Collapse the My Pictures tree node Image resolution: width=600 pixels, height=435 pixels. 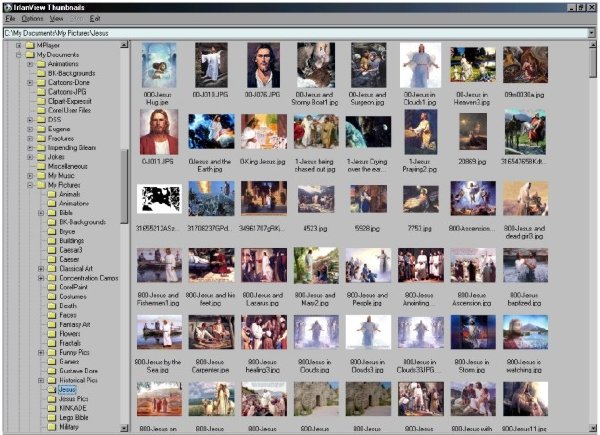(x=30, y=185)
